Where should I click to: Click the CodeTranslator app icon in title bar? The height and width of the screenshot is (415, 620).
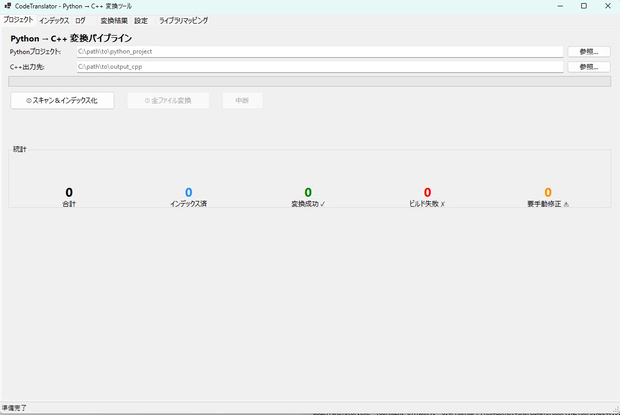(x=8, y=6)
